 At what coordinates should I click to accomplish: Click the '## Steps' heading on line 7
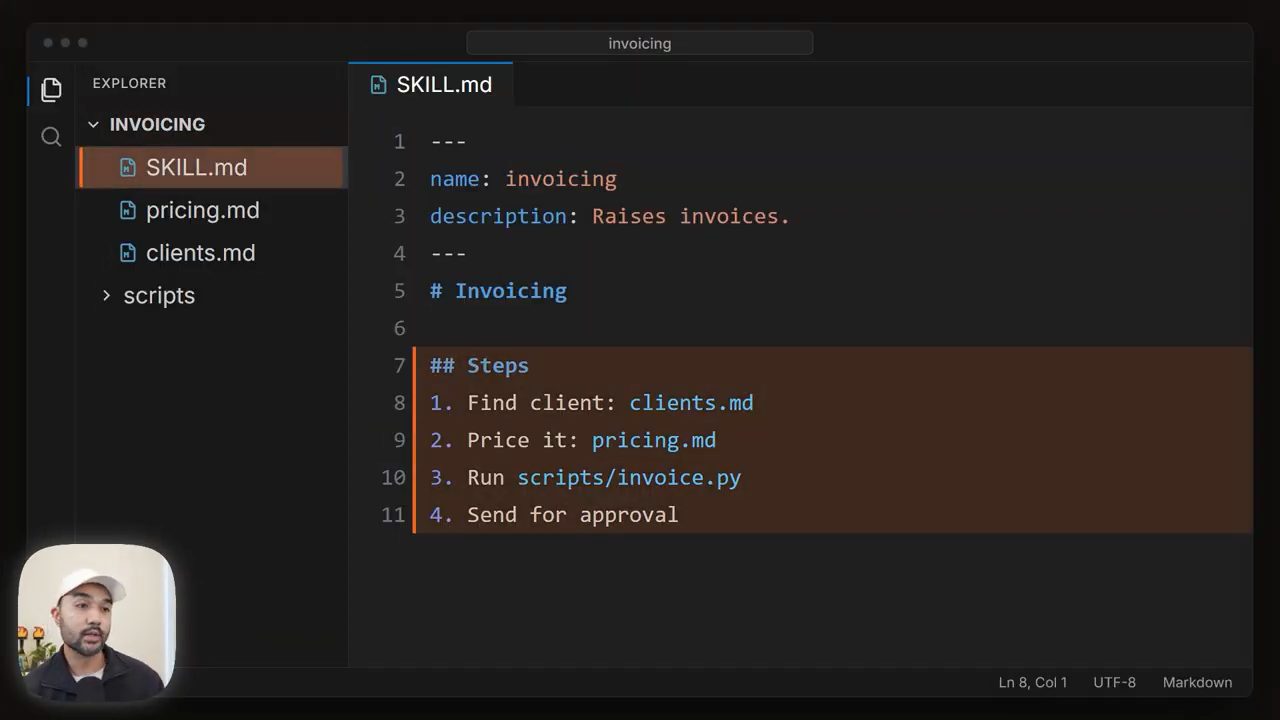479,366
